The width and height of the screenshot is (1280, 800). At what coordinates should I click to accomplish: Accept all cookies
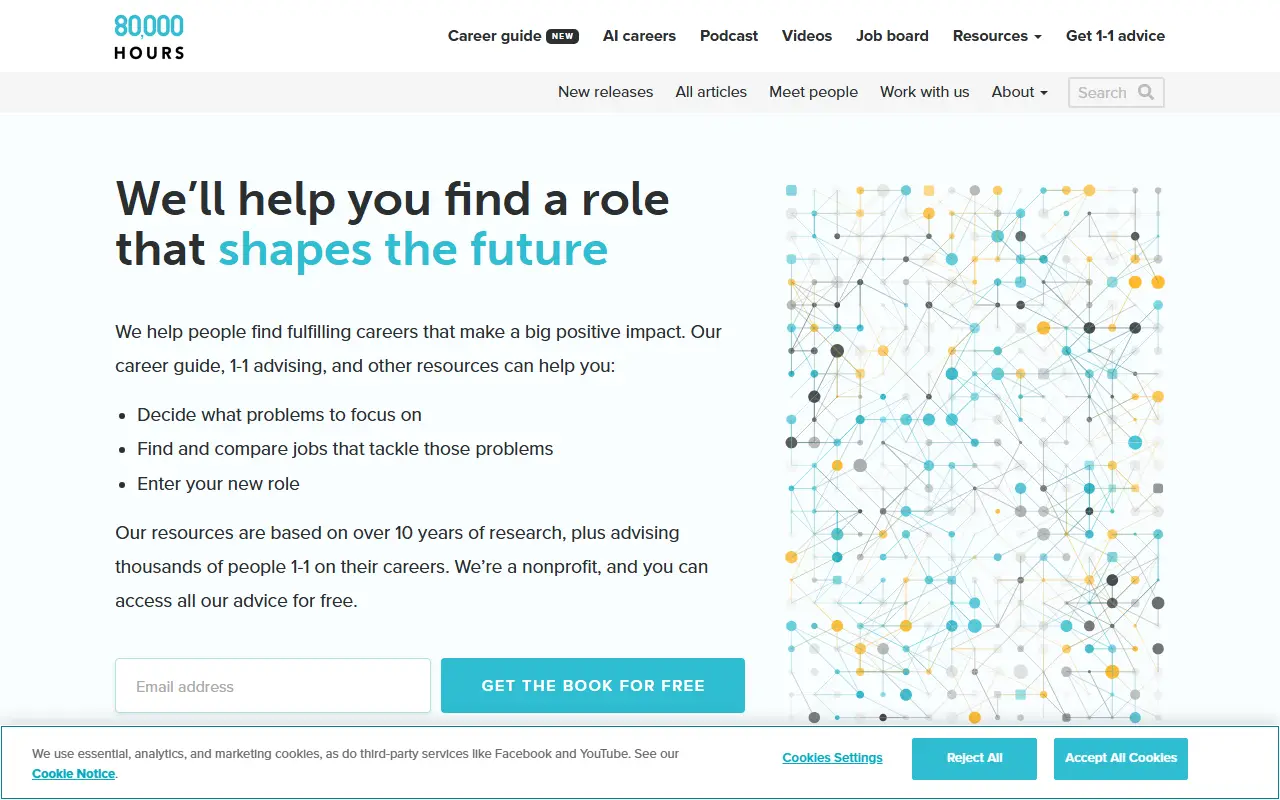click(1121, 758)
